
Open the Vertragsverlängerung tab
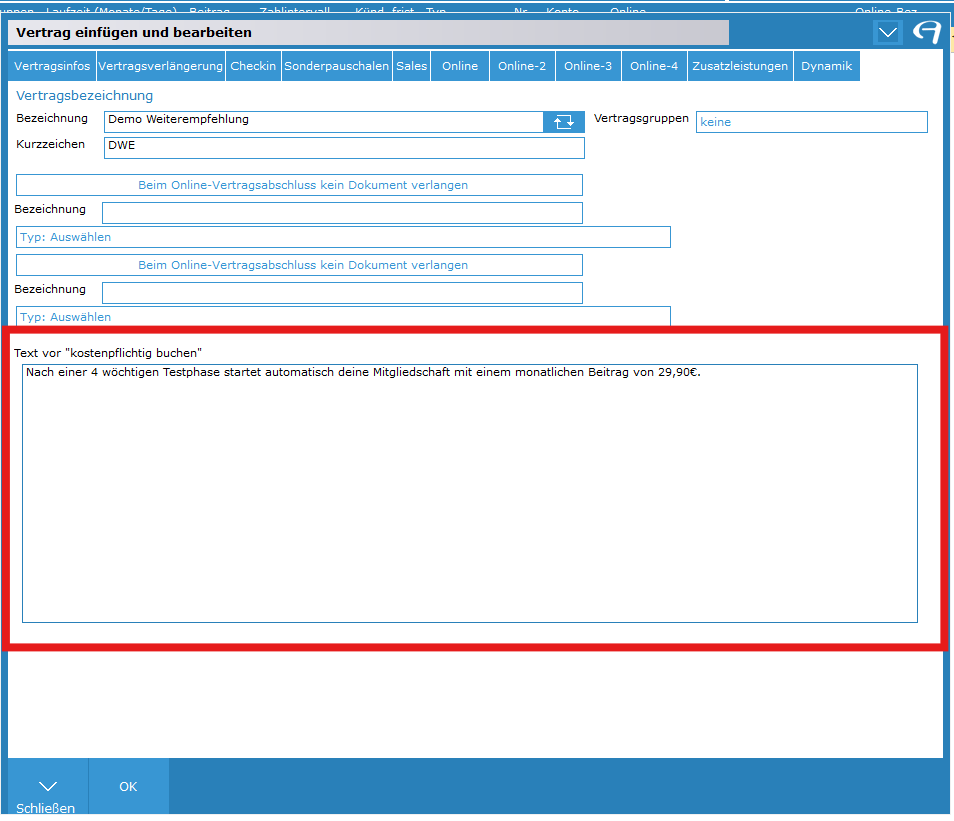[160, 66]
